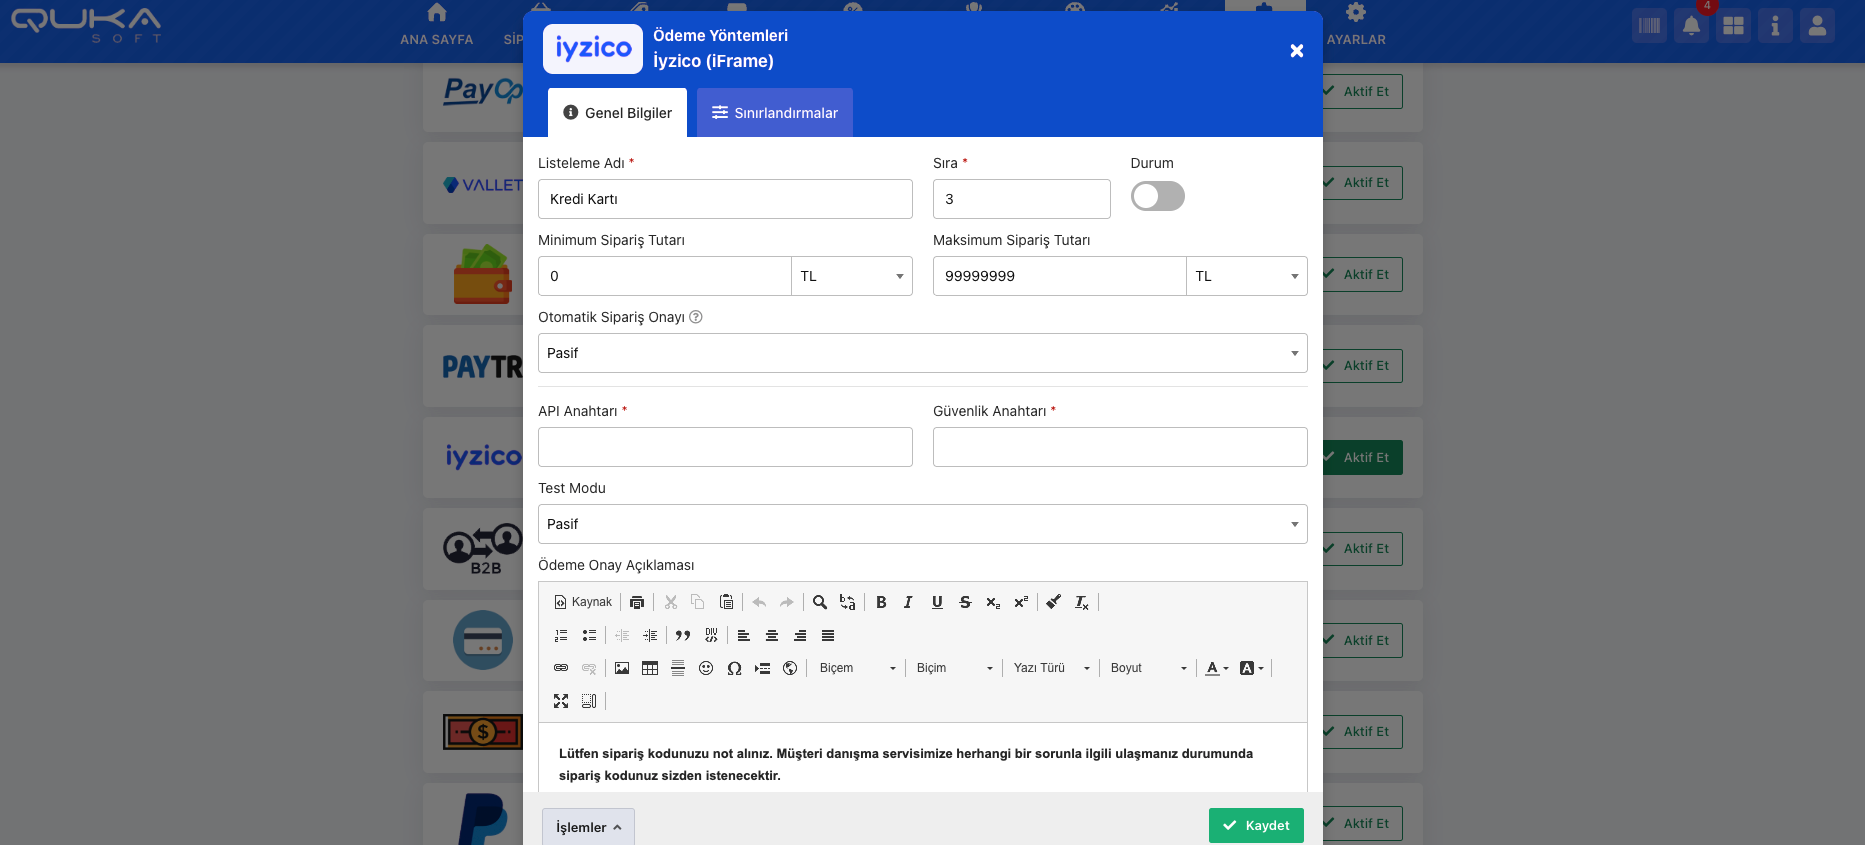Enable the Durum status switch

(x=1157, y=196)
